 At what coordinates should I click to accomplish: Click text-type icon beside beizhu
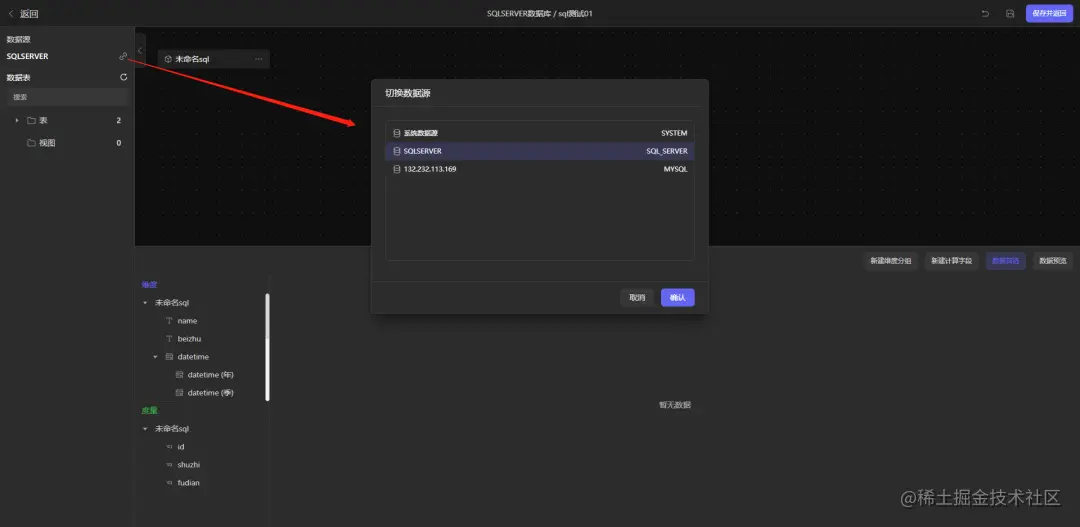click(169, 339)
